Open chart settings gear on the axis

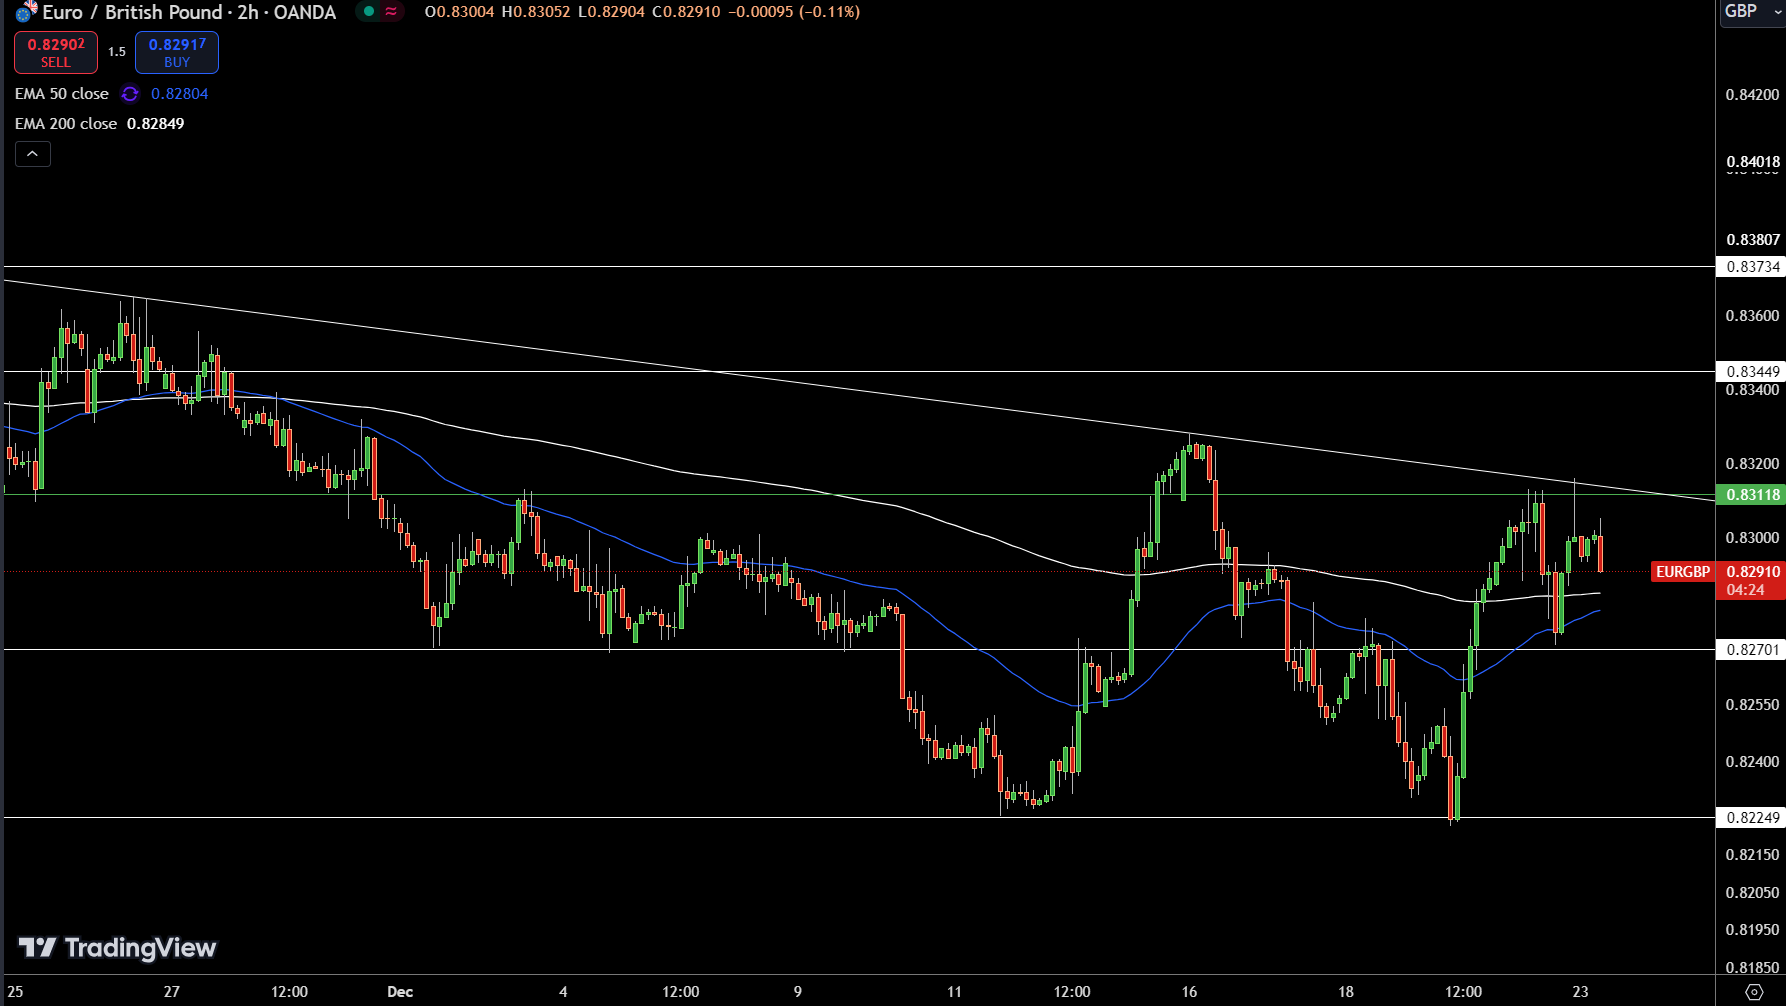[x=1754, y=992]
